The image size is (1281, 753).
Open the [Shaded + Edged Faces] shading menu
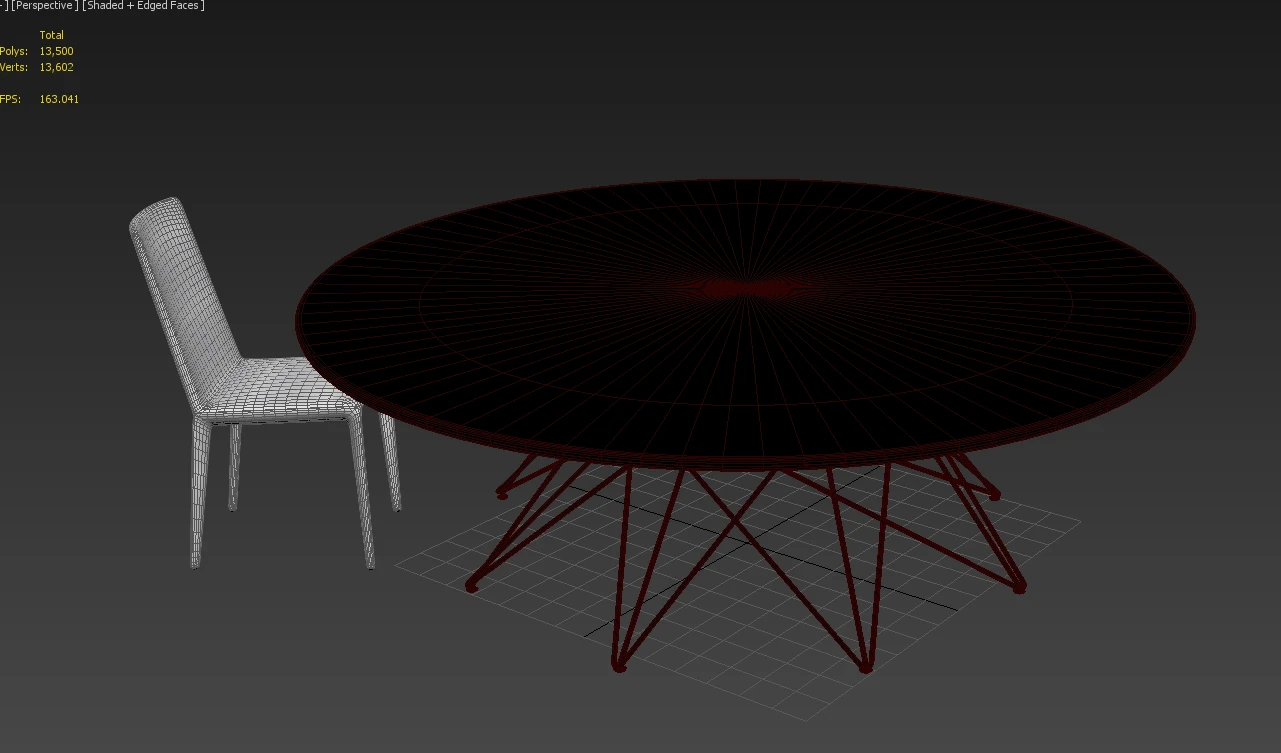tap(144, 6)
